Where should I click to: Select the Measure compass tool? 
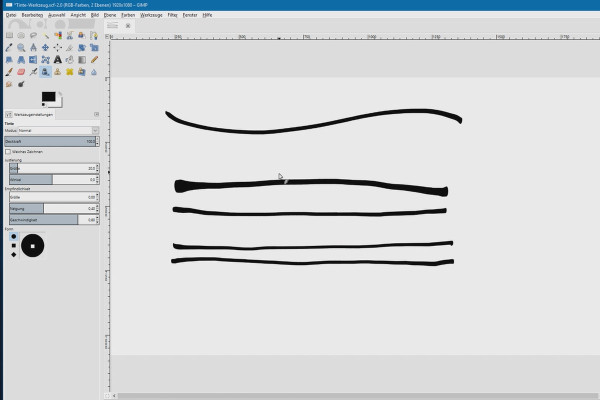point(33,48)
